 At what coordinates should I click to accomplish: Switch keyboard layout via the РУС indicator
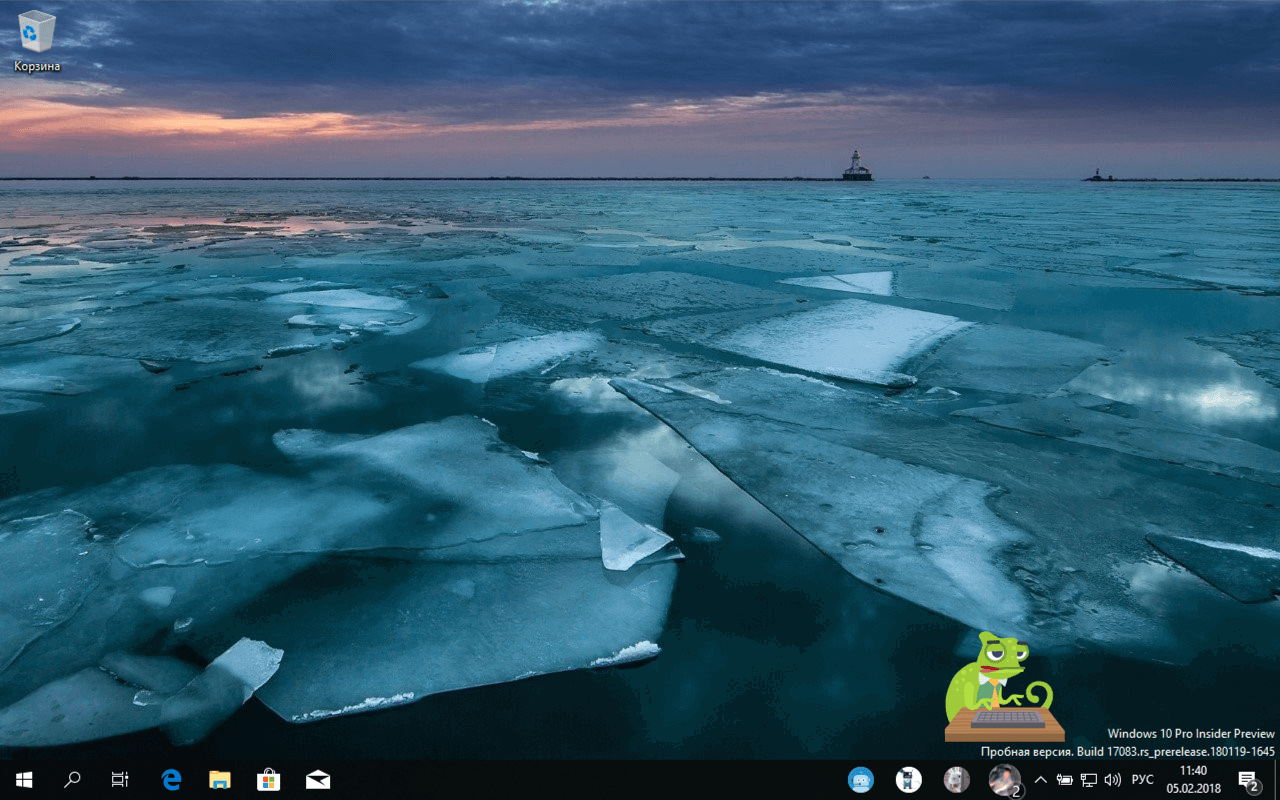click(1141, 779)
